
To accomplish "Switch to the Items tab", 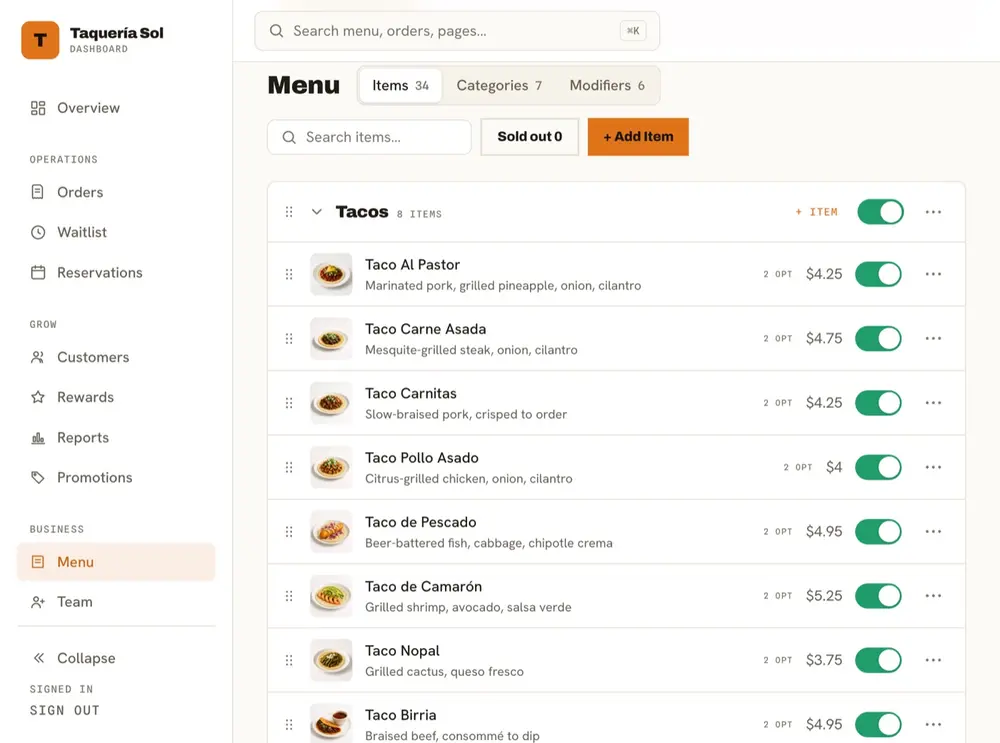I will (400, 85).
